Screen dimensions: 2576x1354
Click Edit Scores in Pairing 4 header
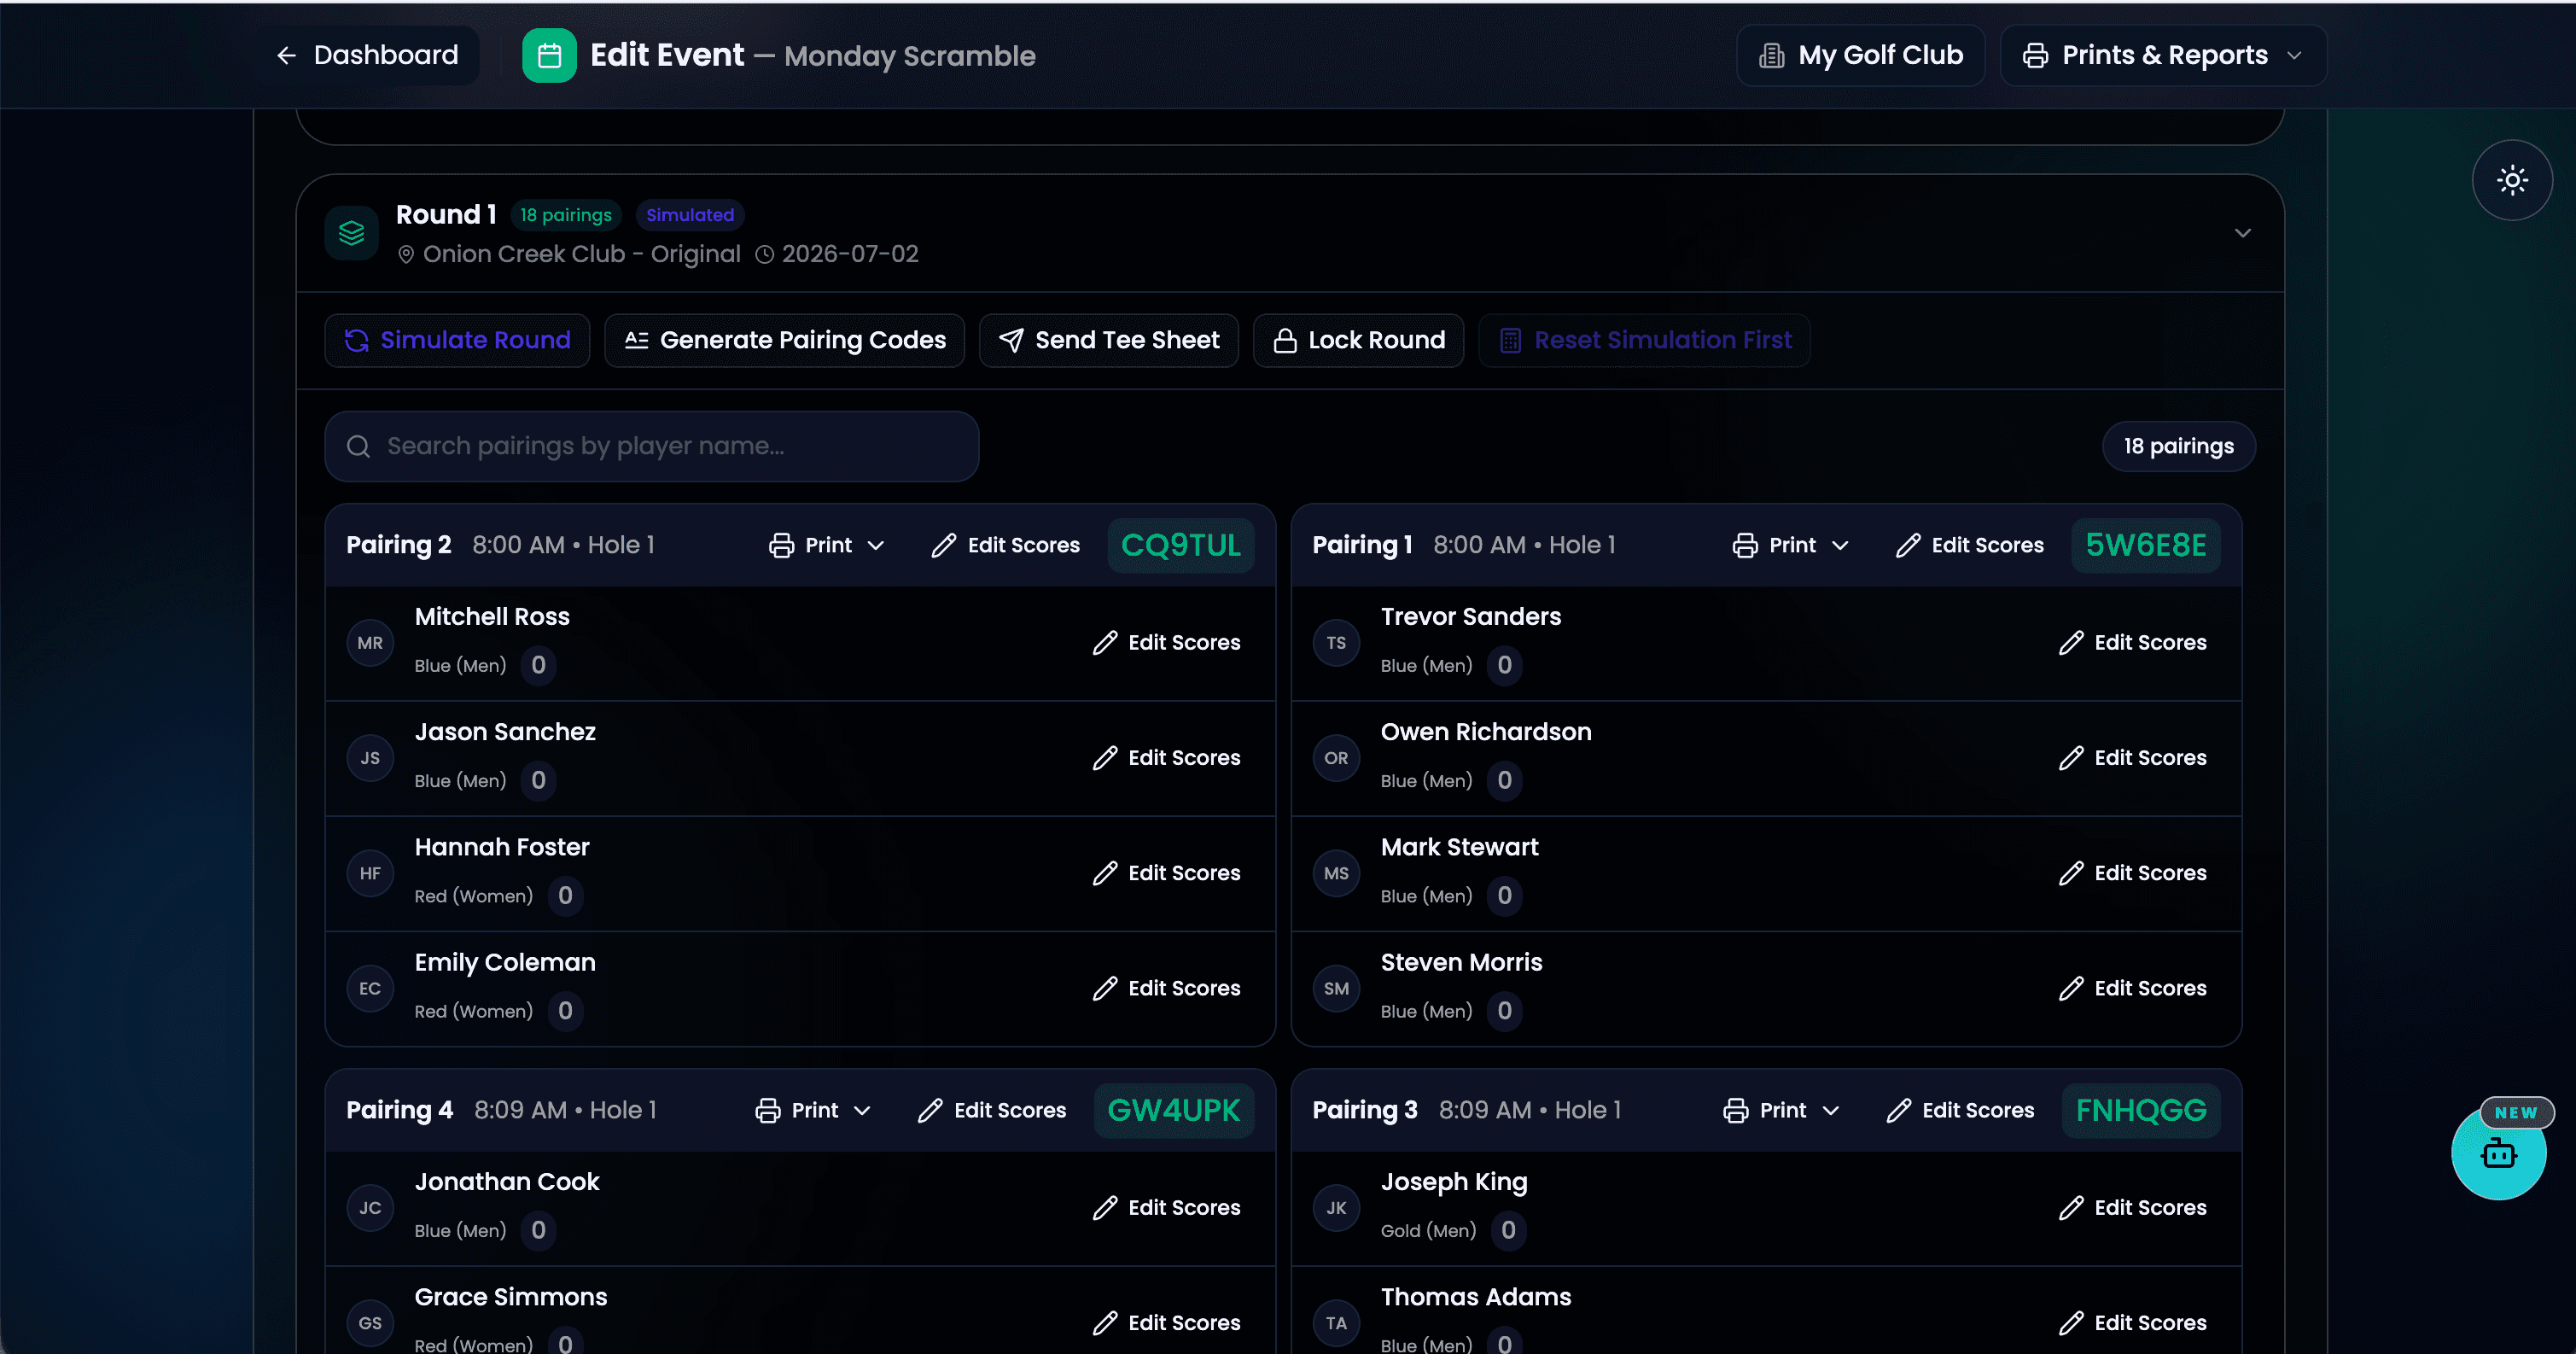[991, 1110]
